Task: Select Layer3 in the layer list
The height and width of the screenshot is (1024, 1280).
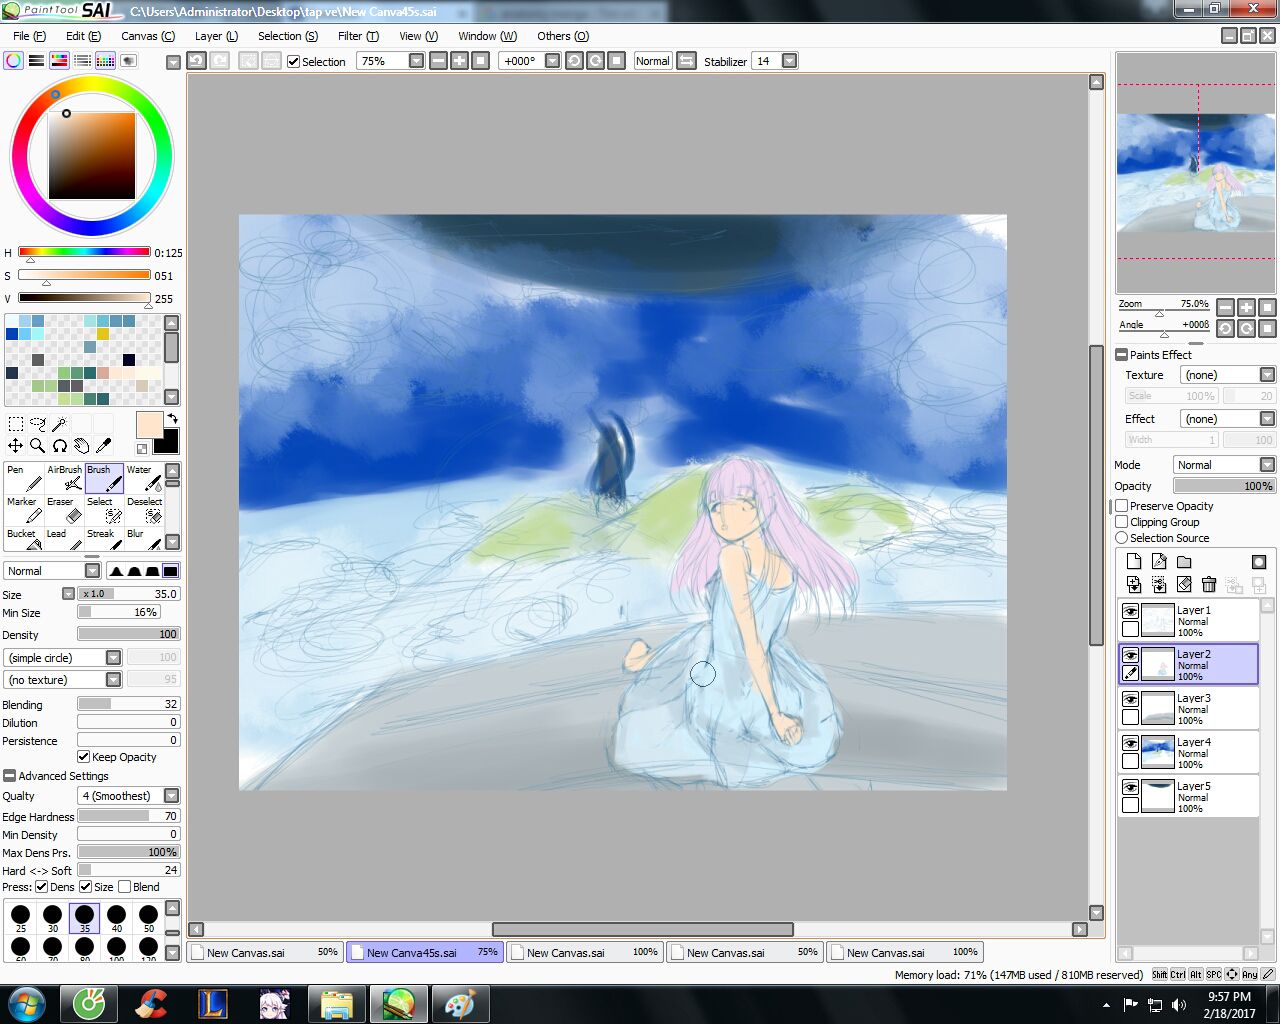Action: click(x=1188, y=708)
